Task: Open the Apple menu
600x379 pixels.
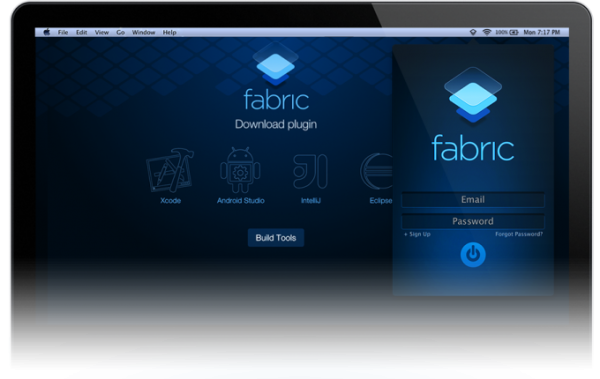Action: pos(47,32)
